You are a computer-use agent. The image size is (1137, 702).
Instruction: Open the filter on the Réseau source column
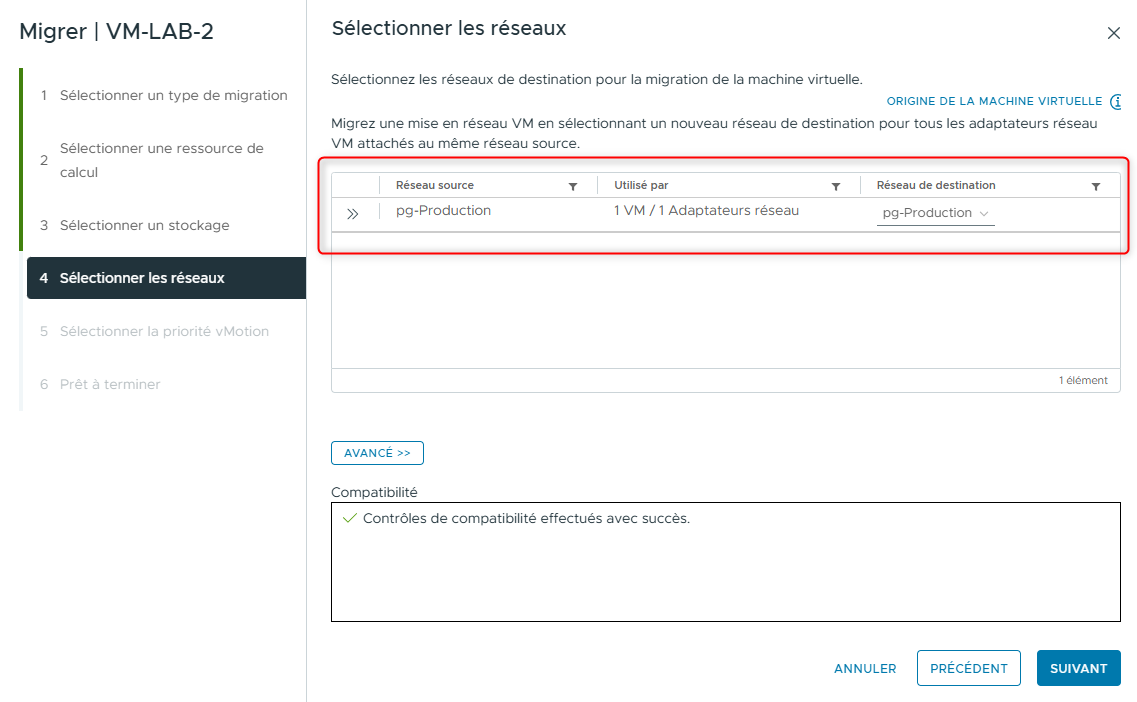[572, 186]
